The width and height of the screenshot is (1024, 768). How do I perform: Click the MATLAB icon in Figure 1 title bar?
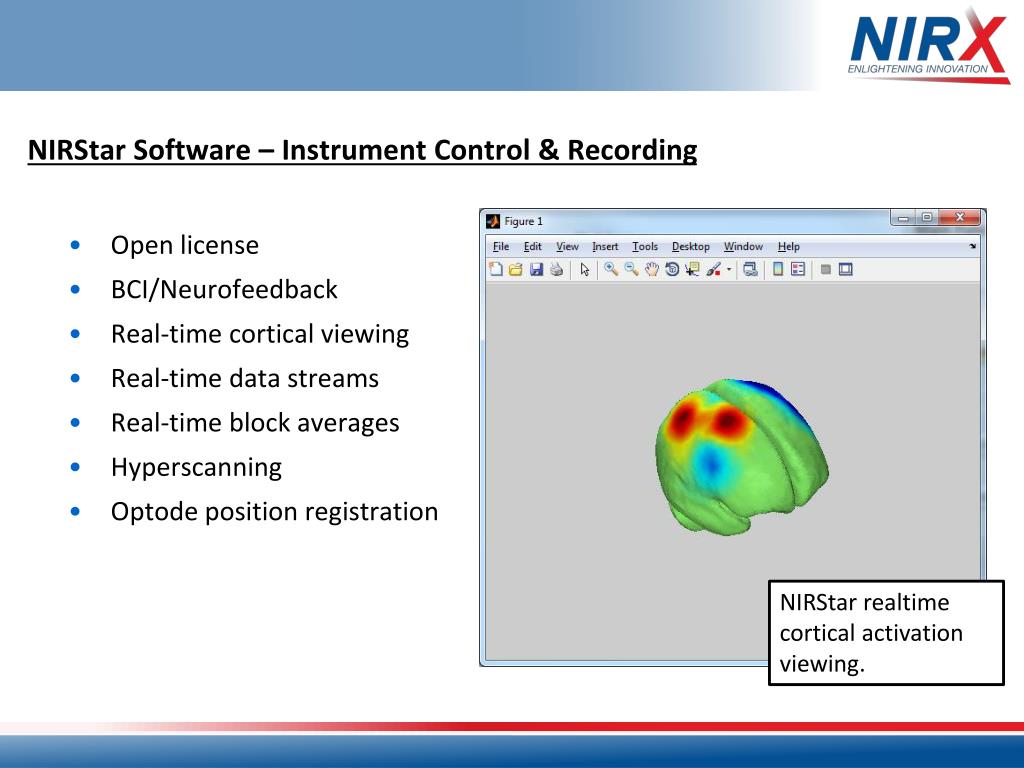[493, 221]
